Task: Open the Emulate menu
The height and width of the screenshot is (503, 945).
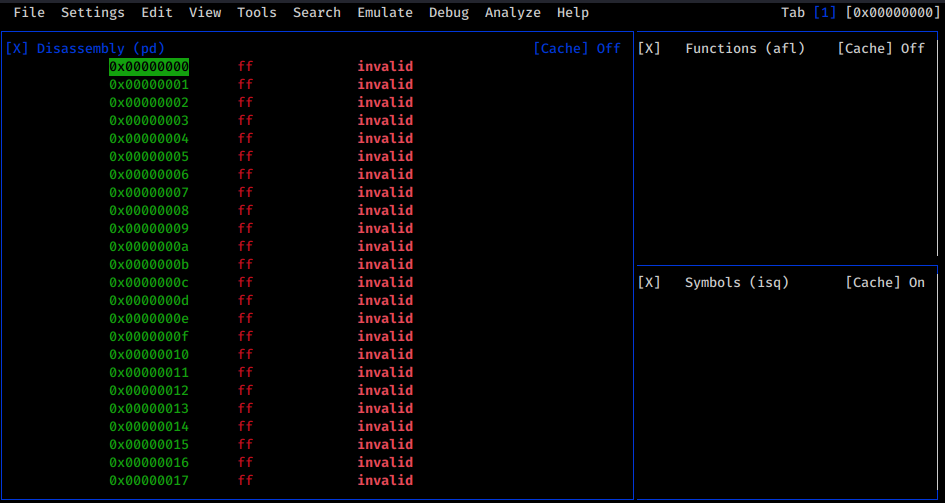Action: pos(385,13)
